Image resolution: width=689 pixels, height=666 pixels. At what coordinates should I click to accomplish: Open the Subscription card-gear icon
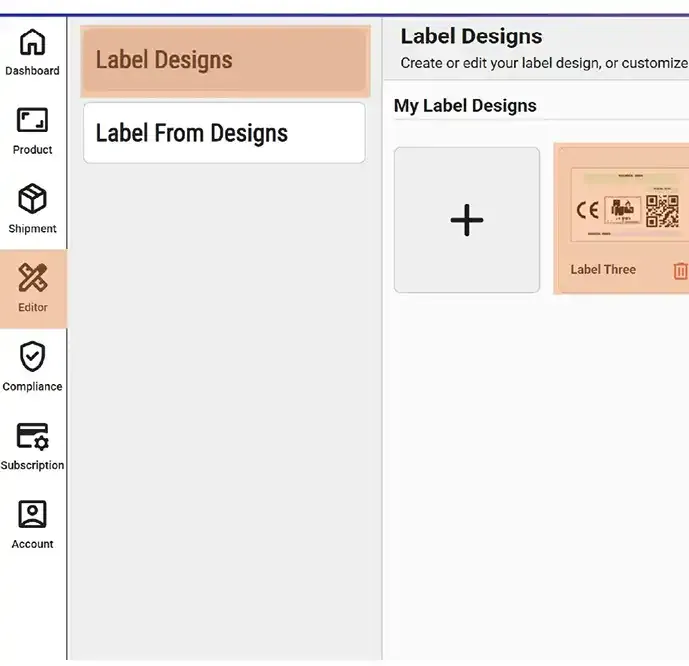pyautogui.click(x=33, y=436)
